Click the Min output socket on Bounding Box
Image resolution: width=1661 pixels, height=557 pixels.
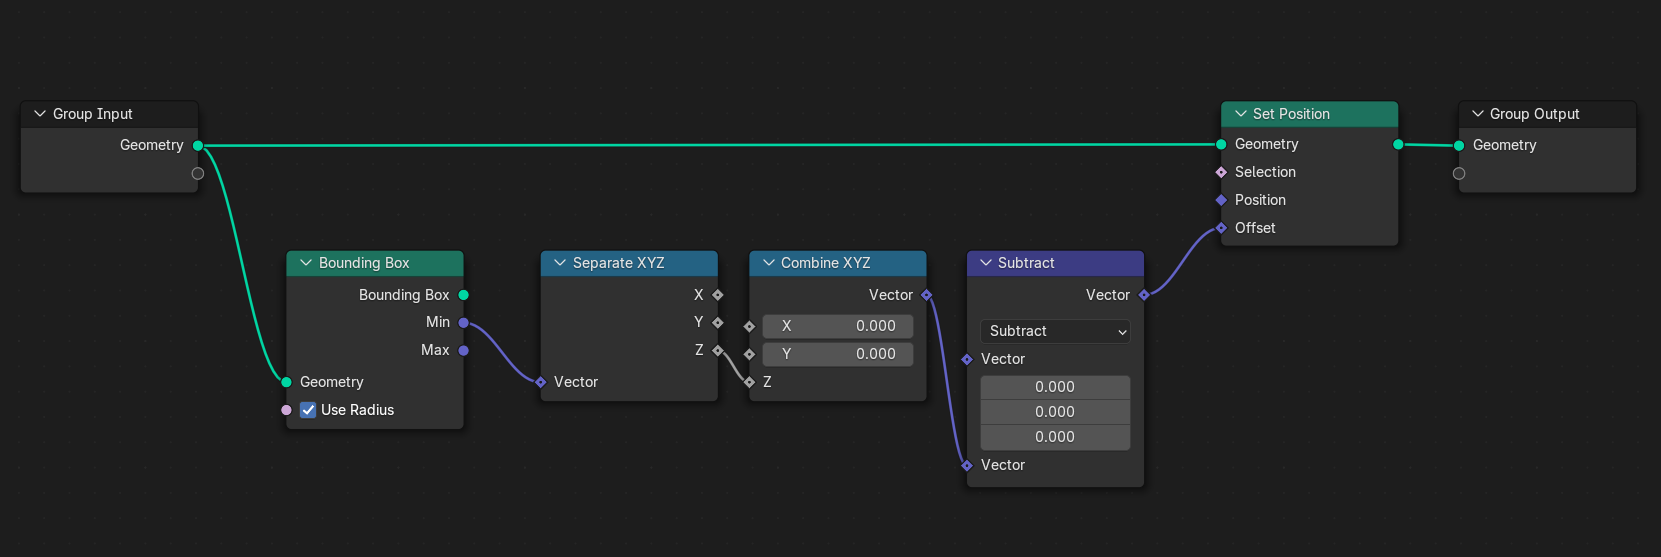point(463,323)
